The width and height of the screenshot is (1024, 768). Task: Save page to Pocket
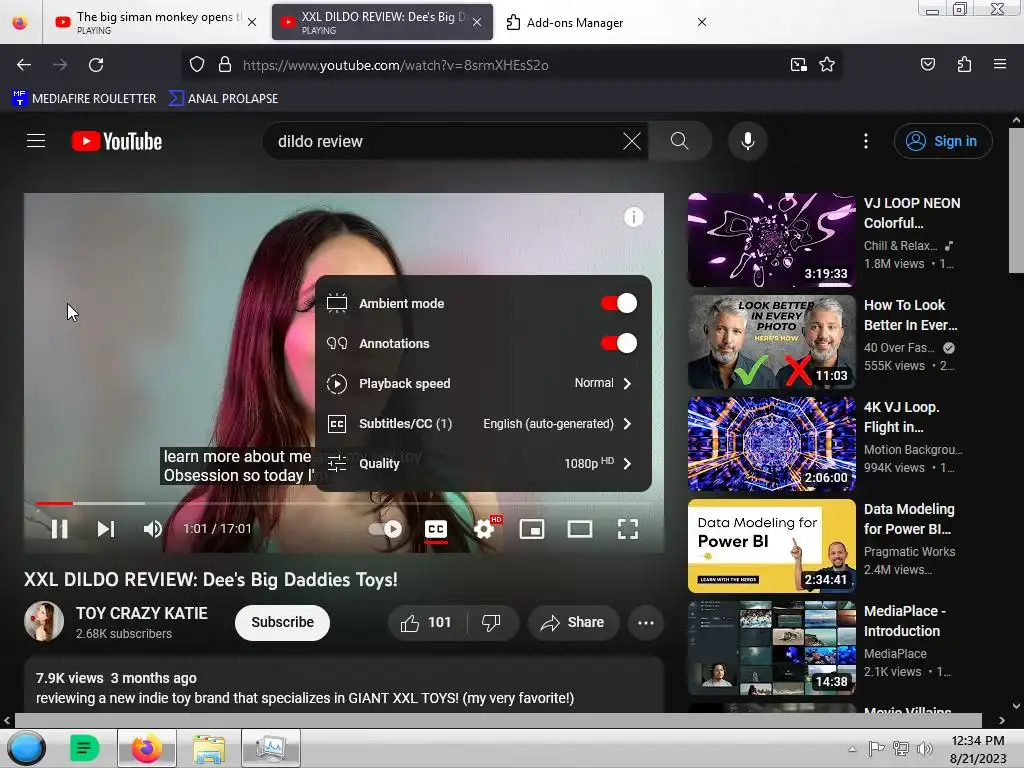[x=927, y=65]
